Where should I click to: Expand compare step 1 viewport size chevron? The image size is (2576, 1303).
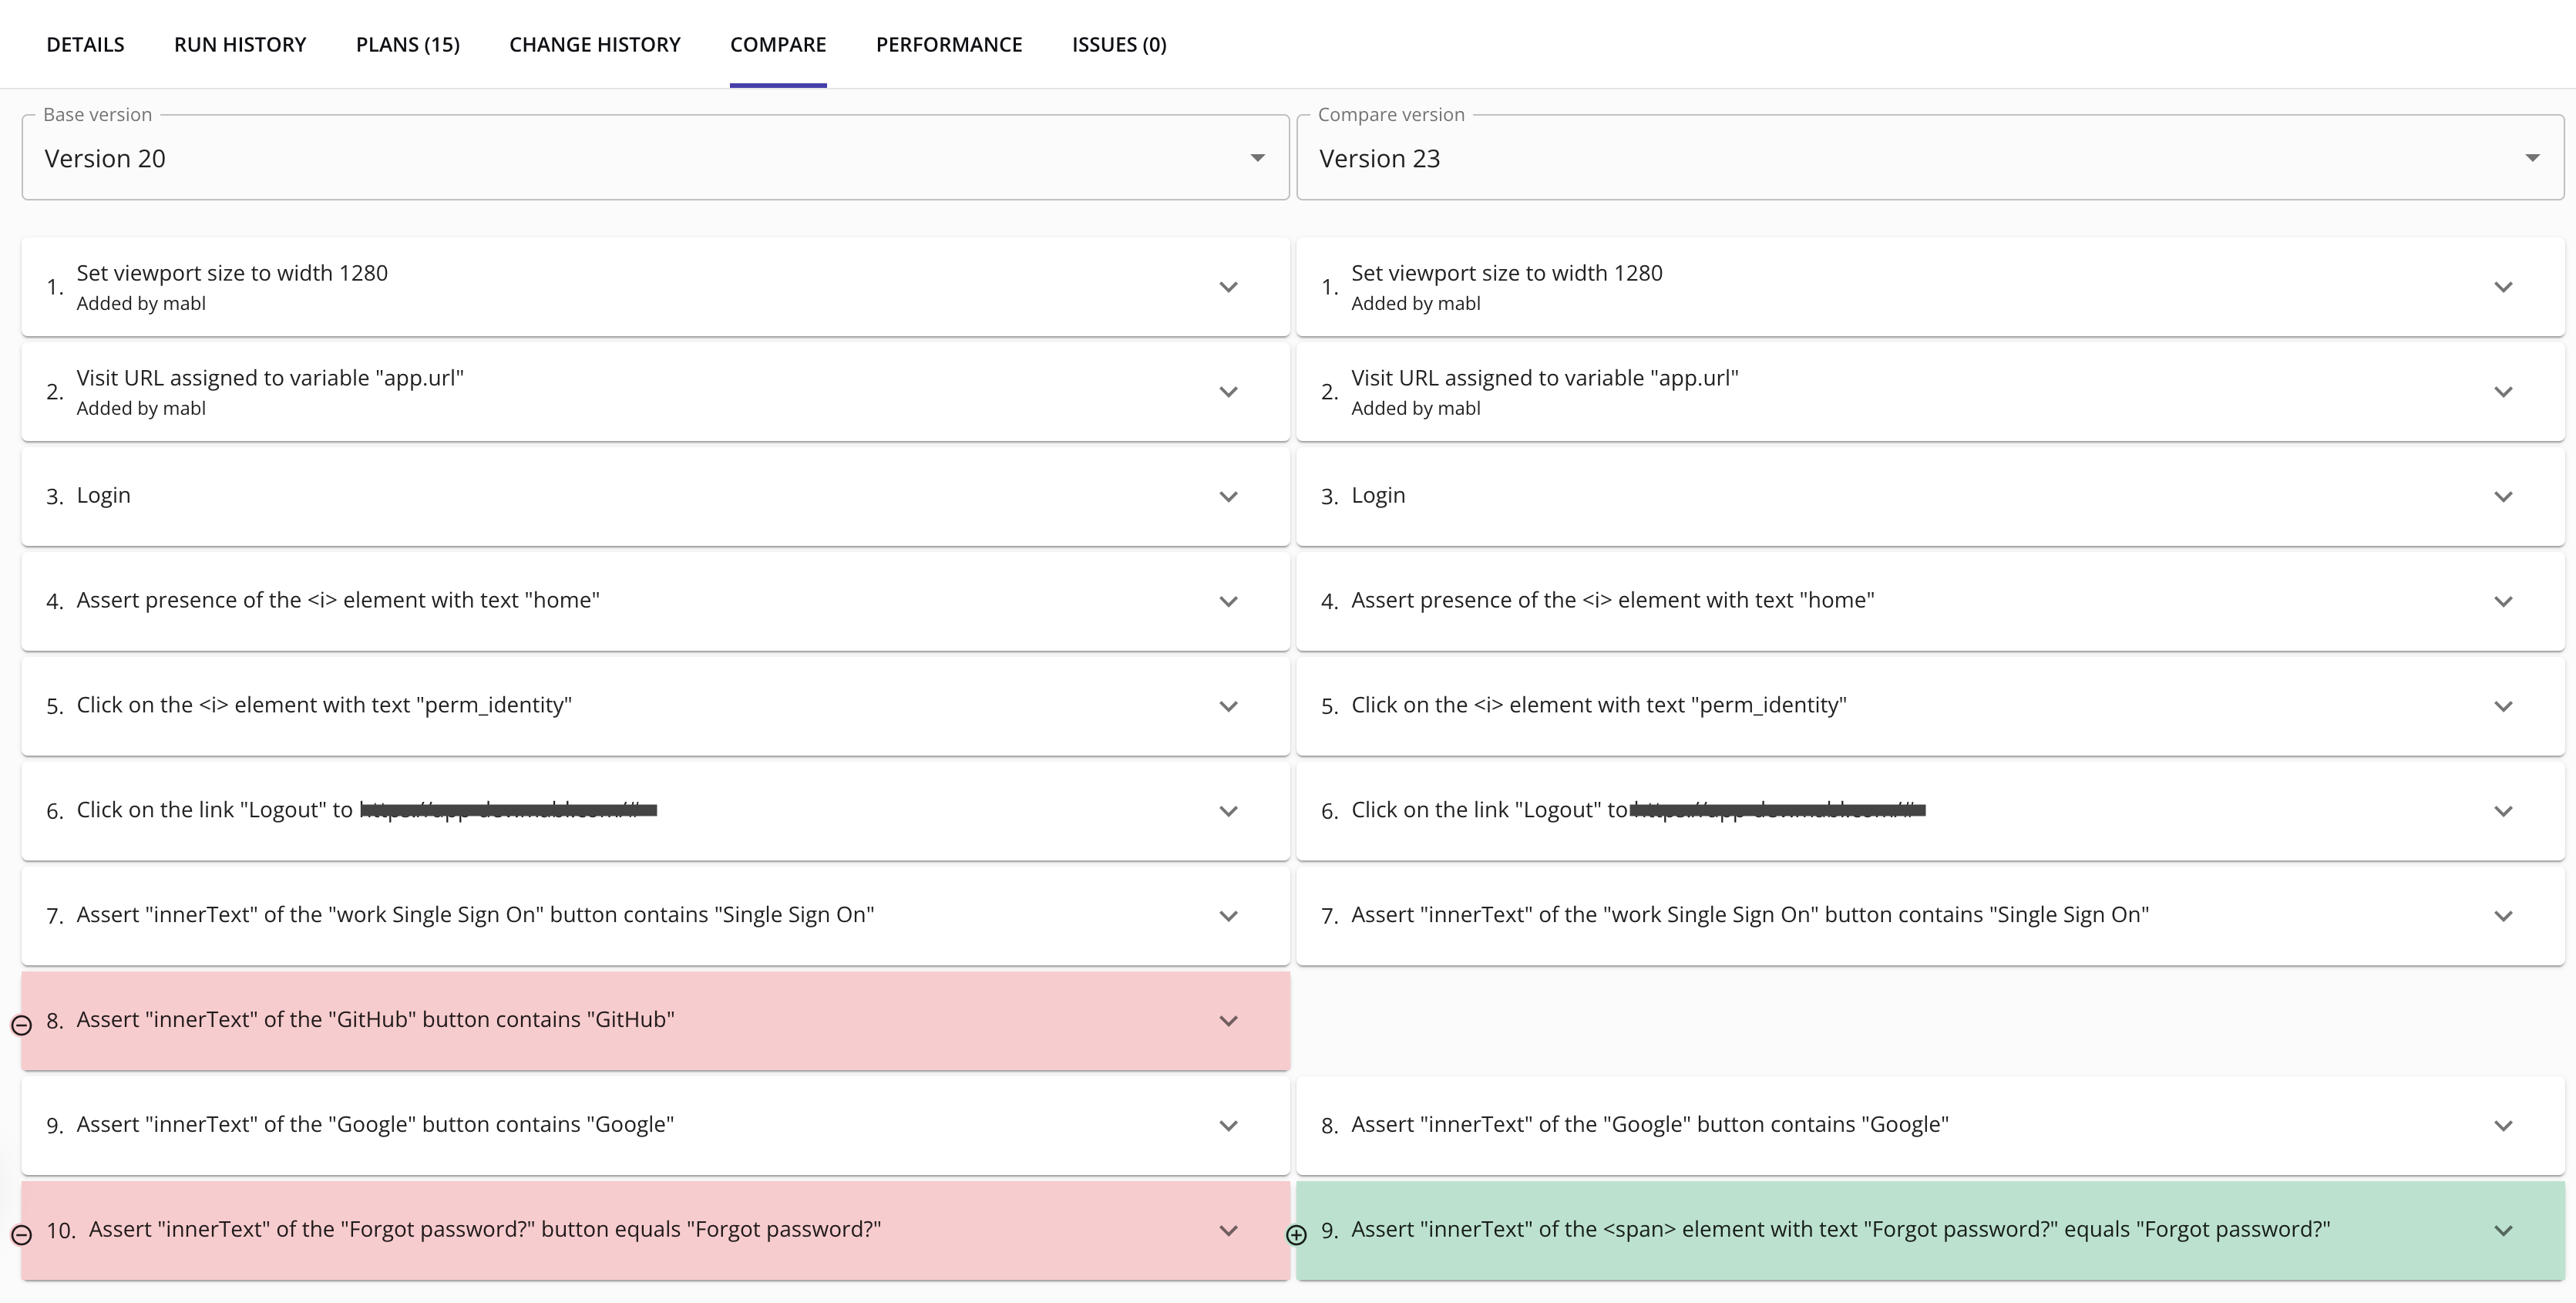[x=2503, y=287]
